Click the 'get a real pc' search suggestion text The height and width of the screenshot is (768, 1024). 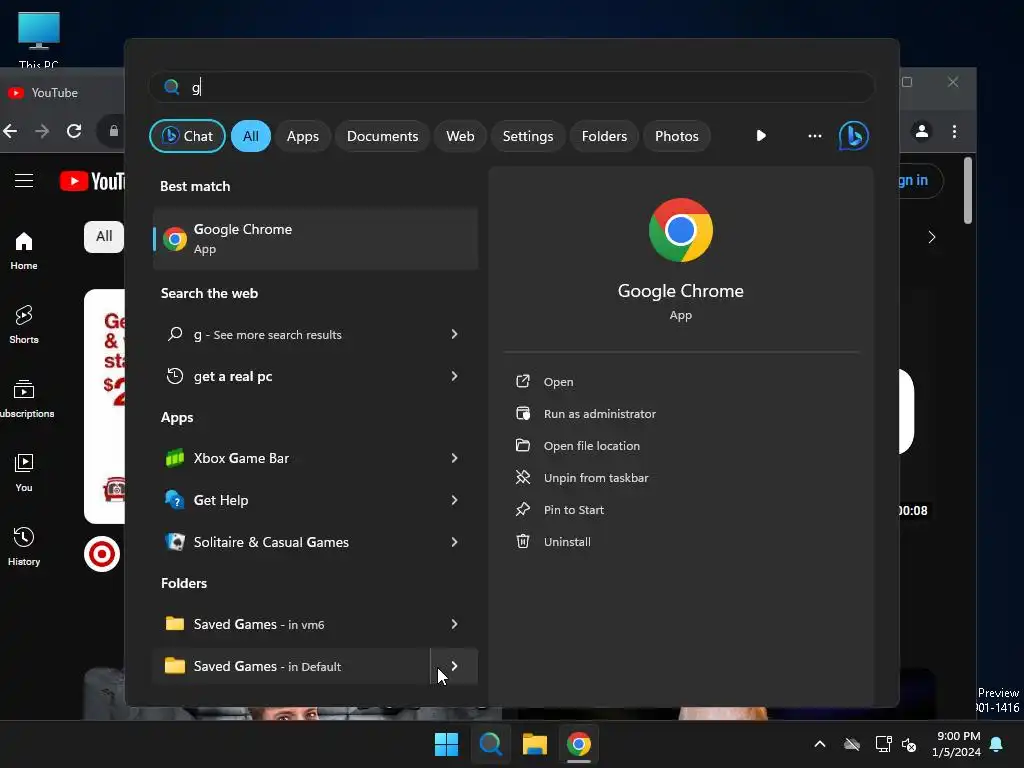click(x=233, y=376)
